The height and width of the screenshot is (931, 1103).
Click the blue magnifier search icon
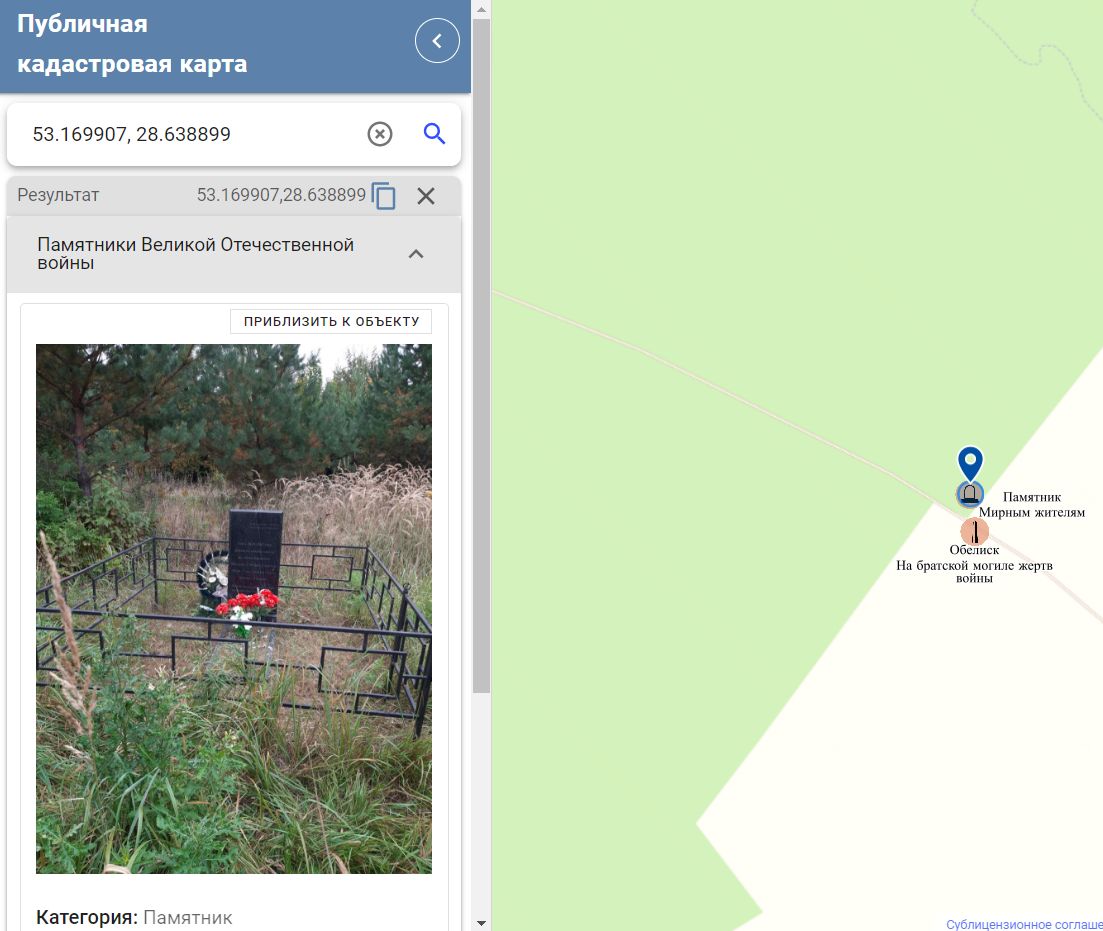pos(434,133)
